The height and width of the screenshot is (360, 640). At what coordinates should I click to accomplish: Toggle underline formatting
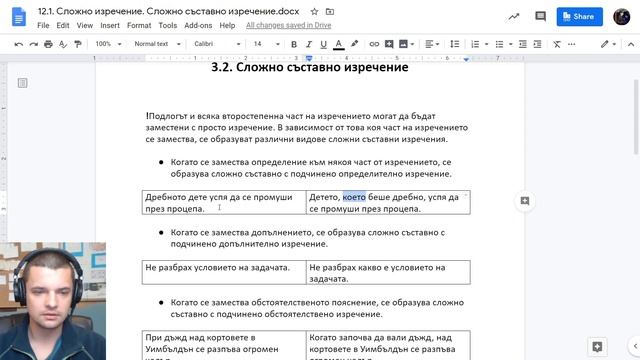point(323,44)
